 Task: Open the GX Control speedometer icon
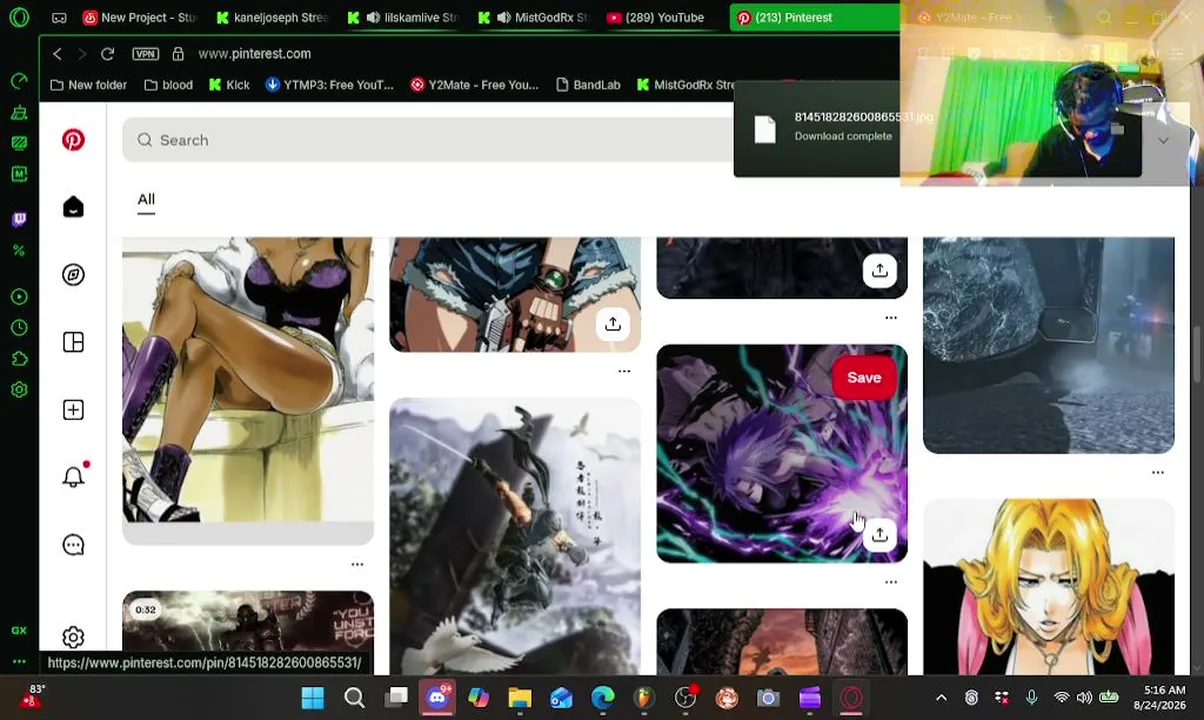19,80
